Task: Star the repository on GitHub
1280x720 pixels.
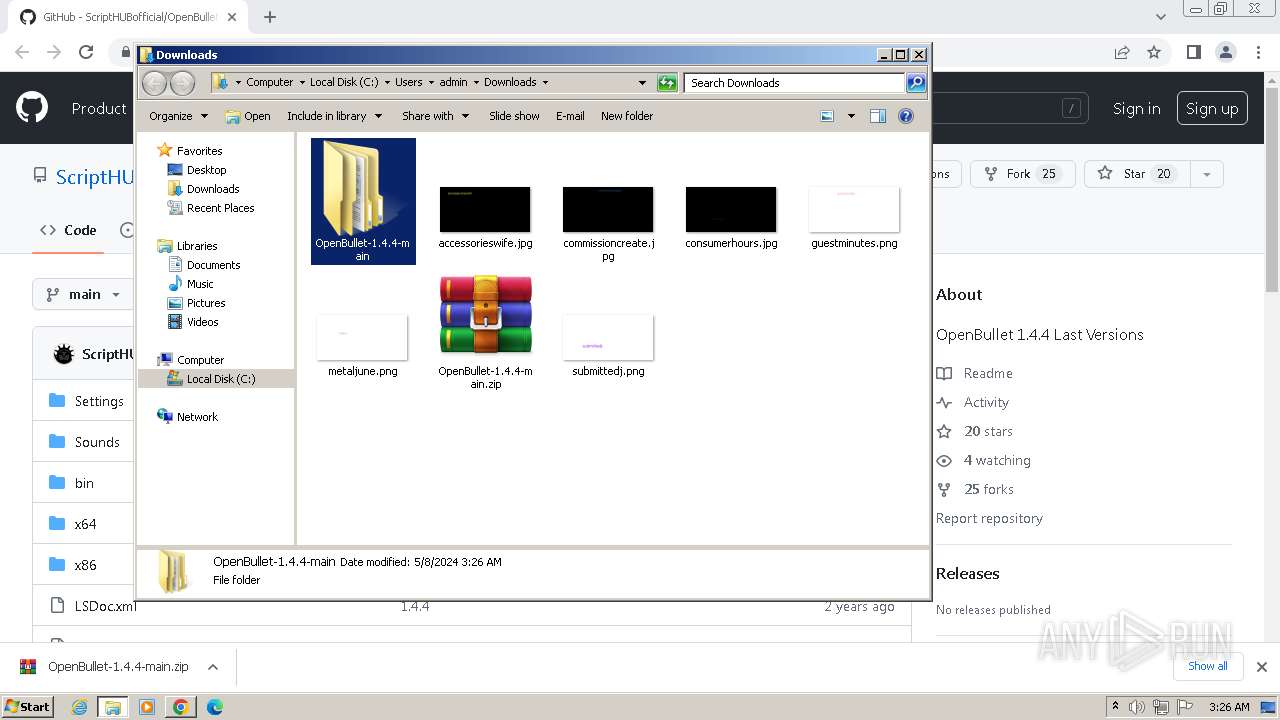Action: pyautogui.click(x=1136, y=174)
